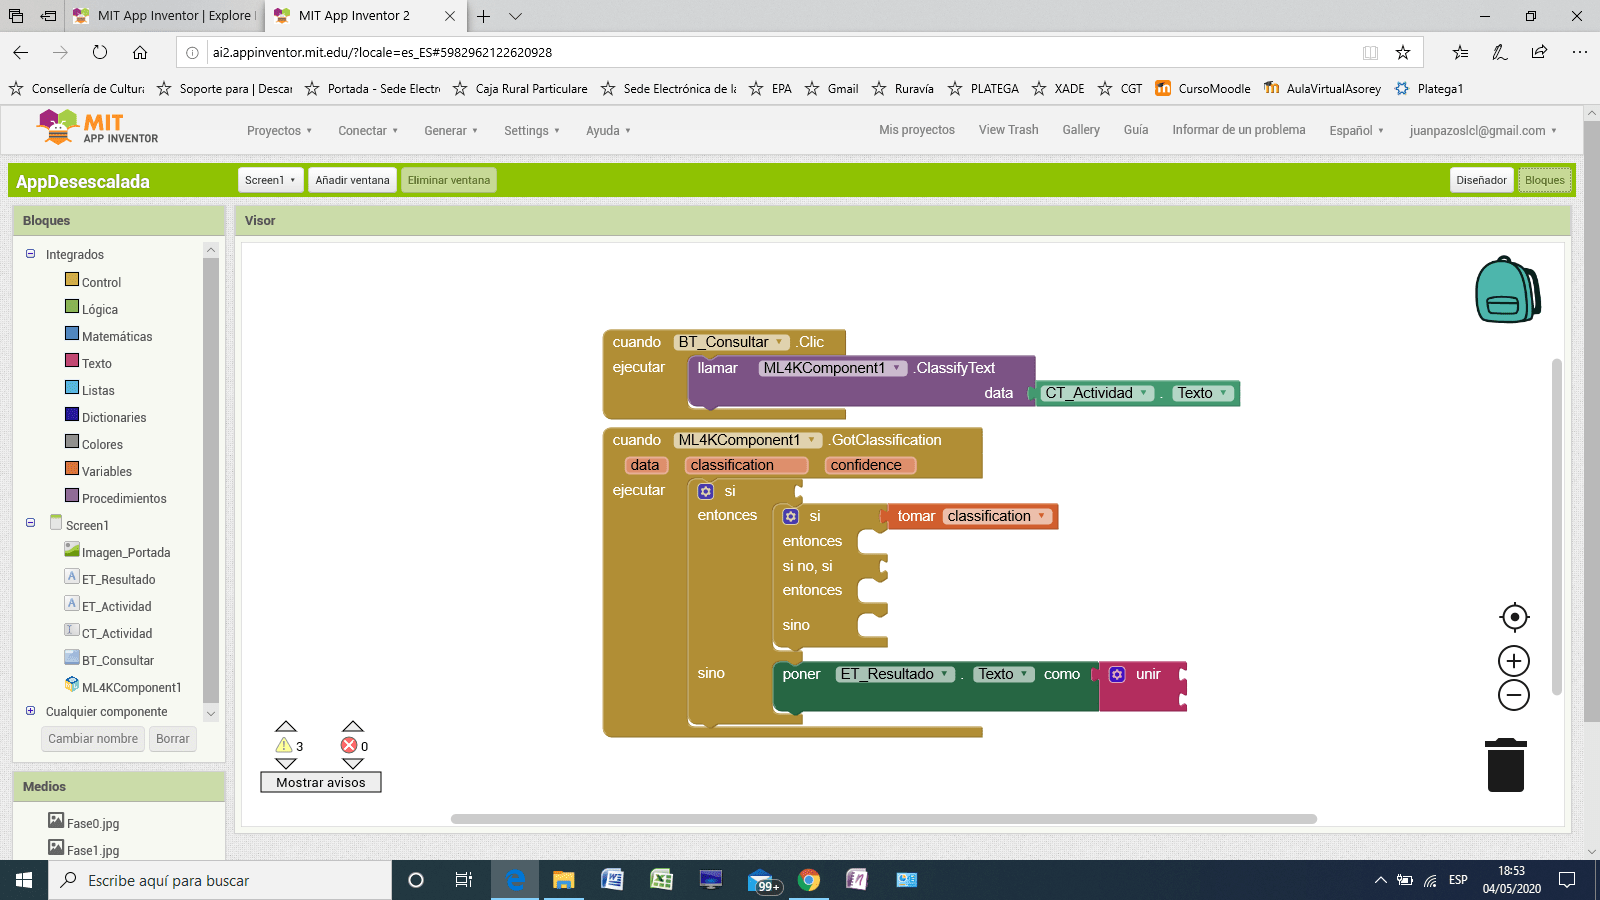Click the yellow warning triangle icon

pos(284,745)
